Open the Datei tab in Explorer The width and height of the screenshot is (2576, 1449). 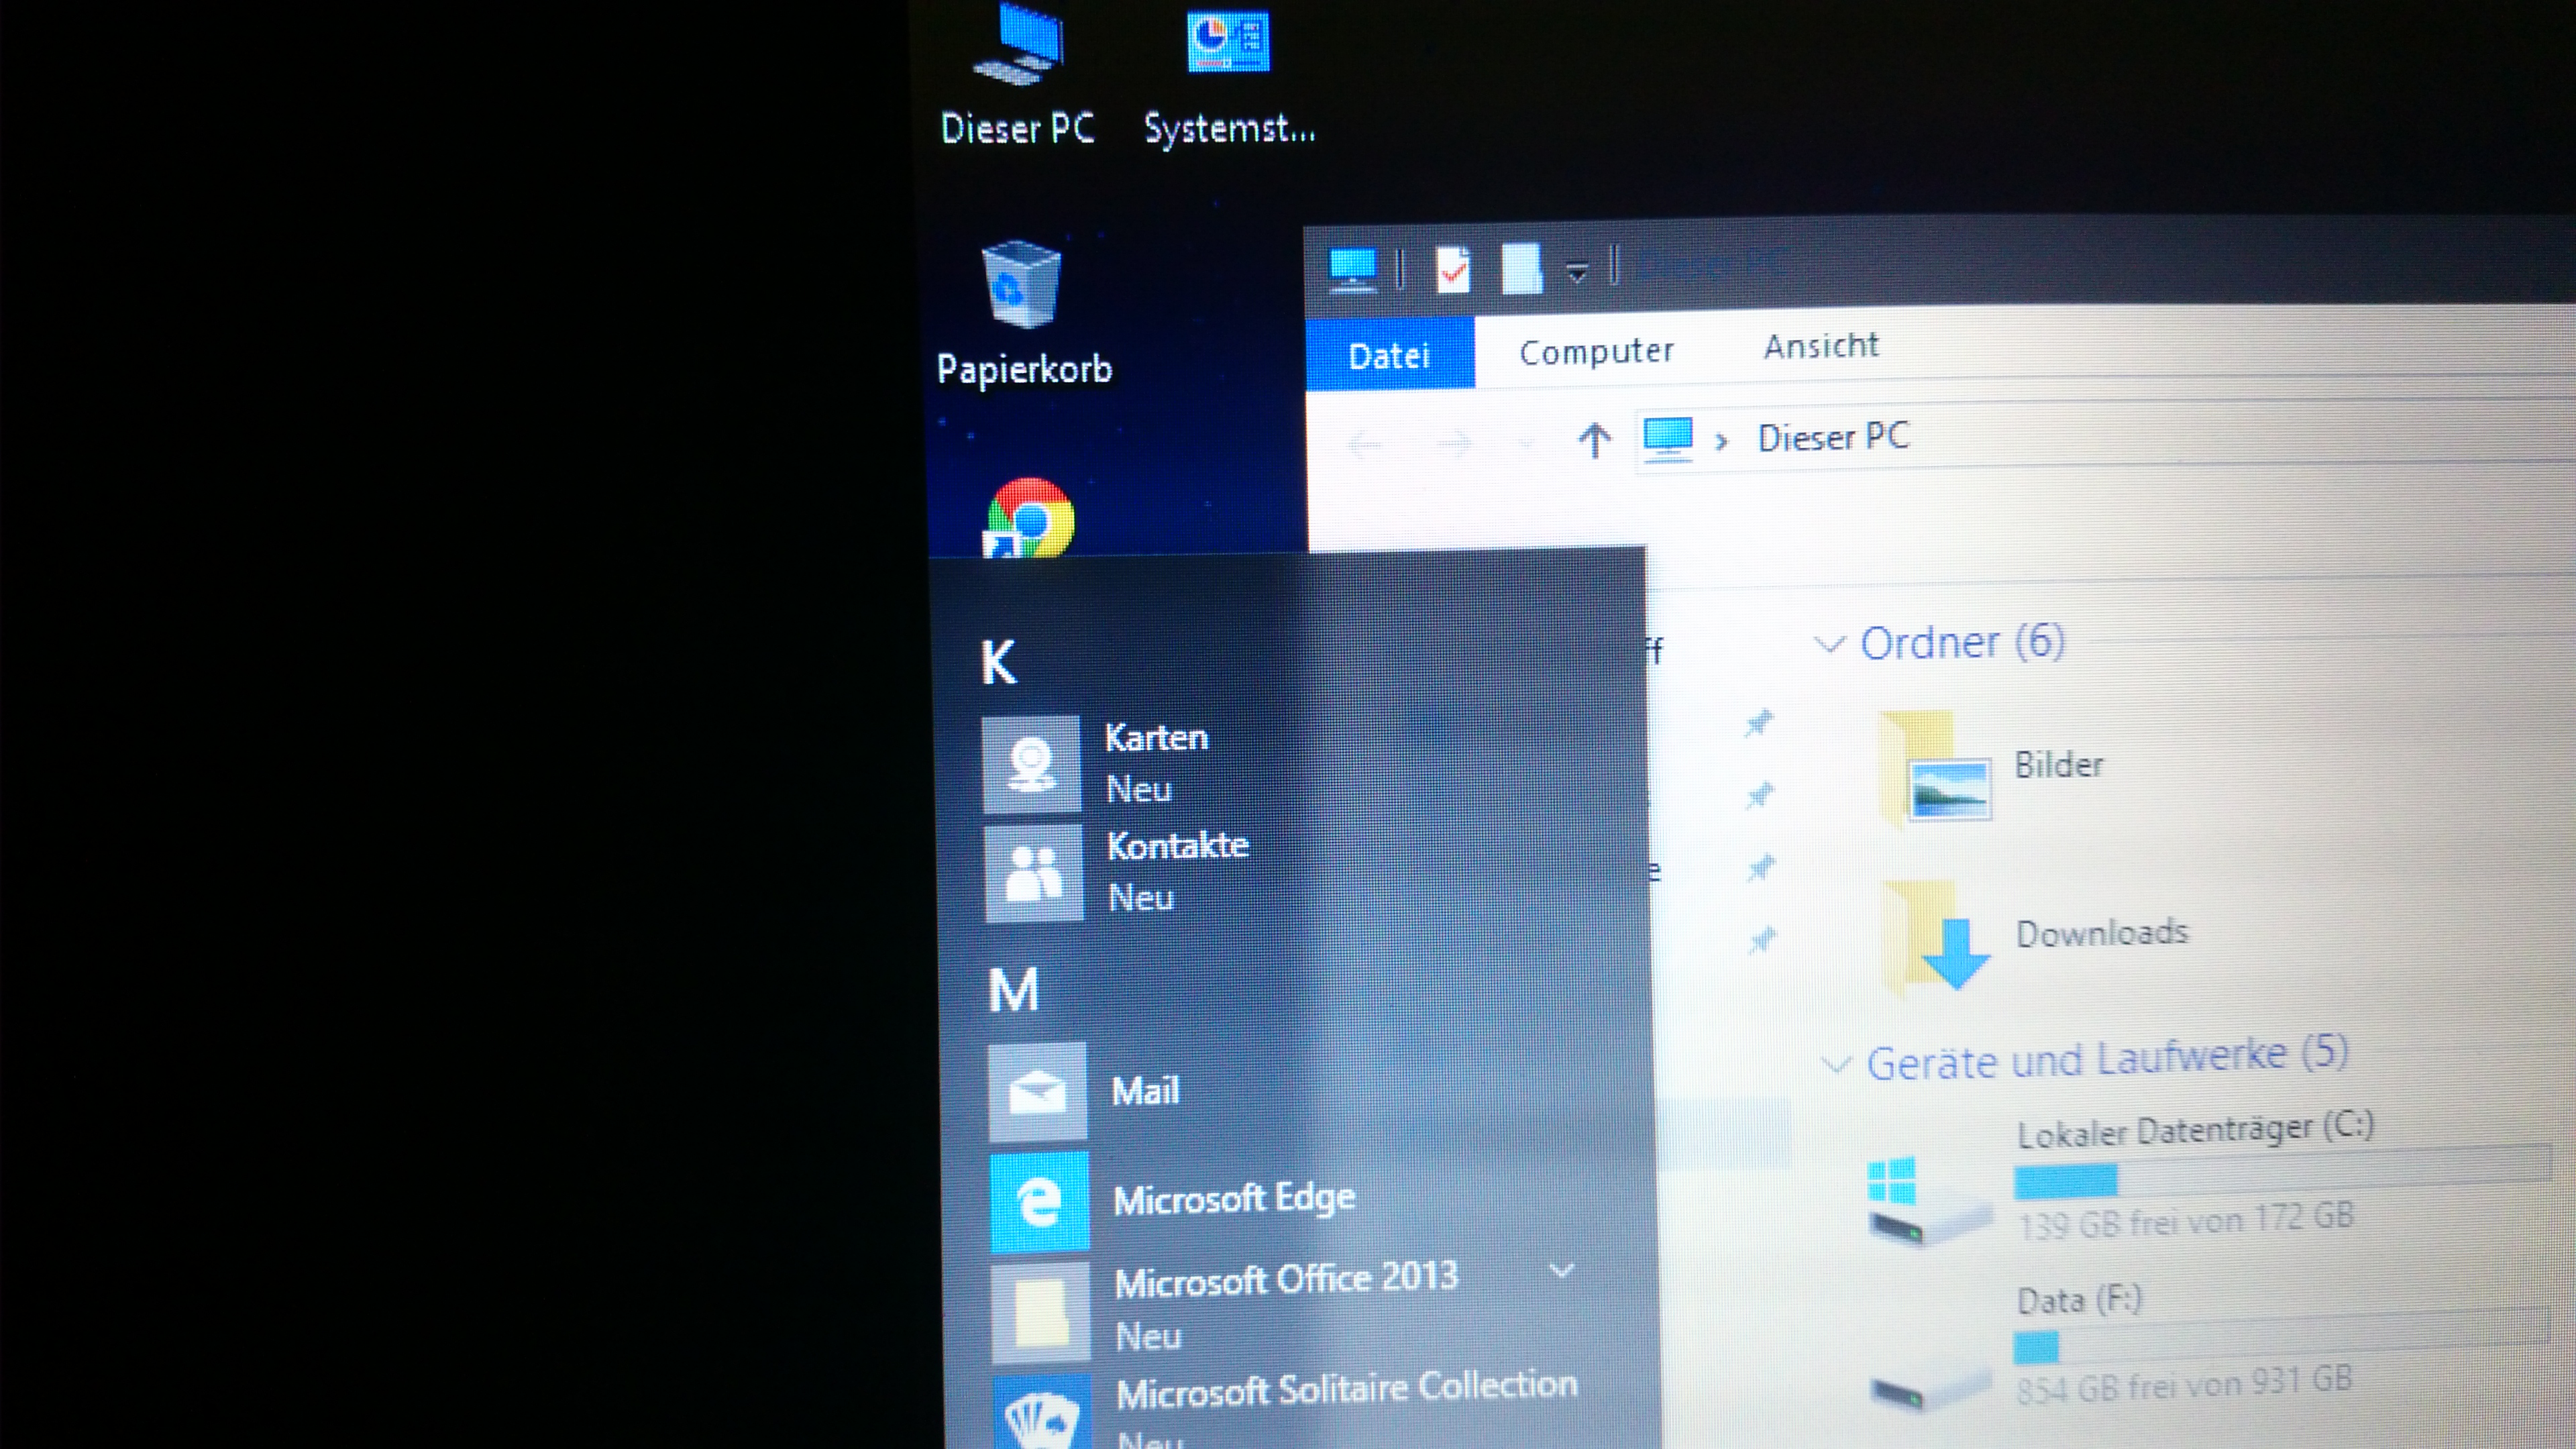(x=1389, y=354)
